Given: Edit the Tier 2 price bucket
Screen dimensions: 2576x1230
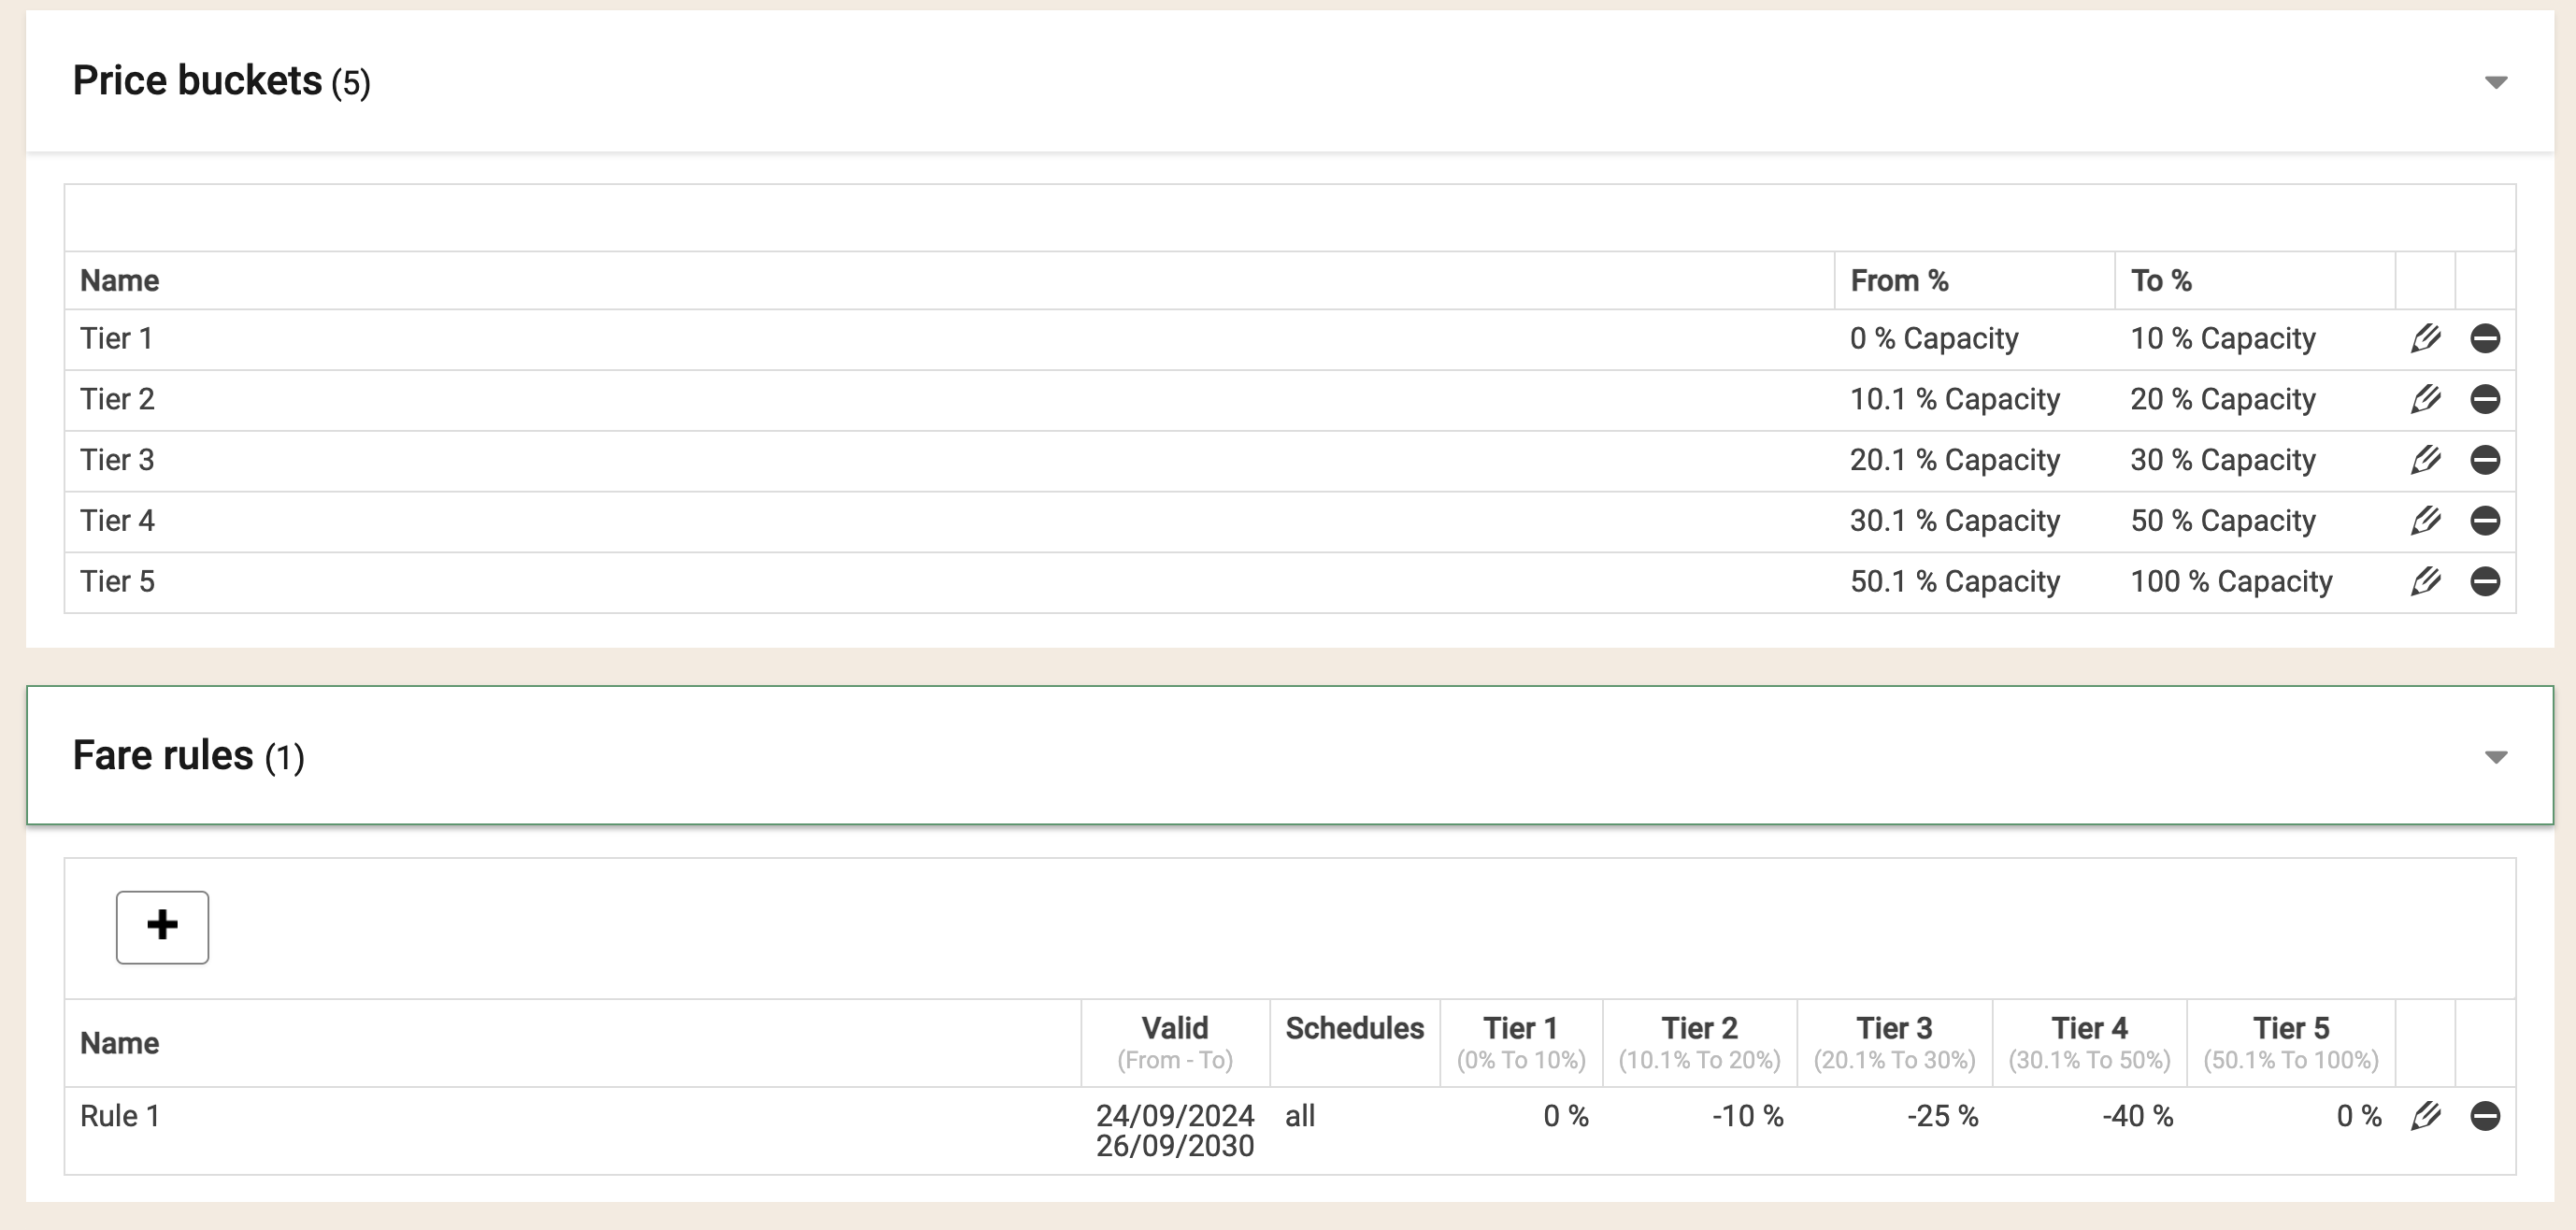Looking at the screenshot, I should (2425, 400).
